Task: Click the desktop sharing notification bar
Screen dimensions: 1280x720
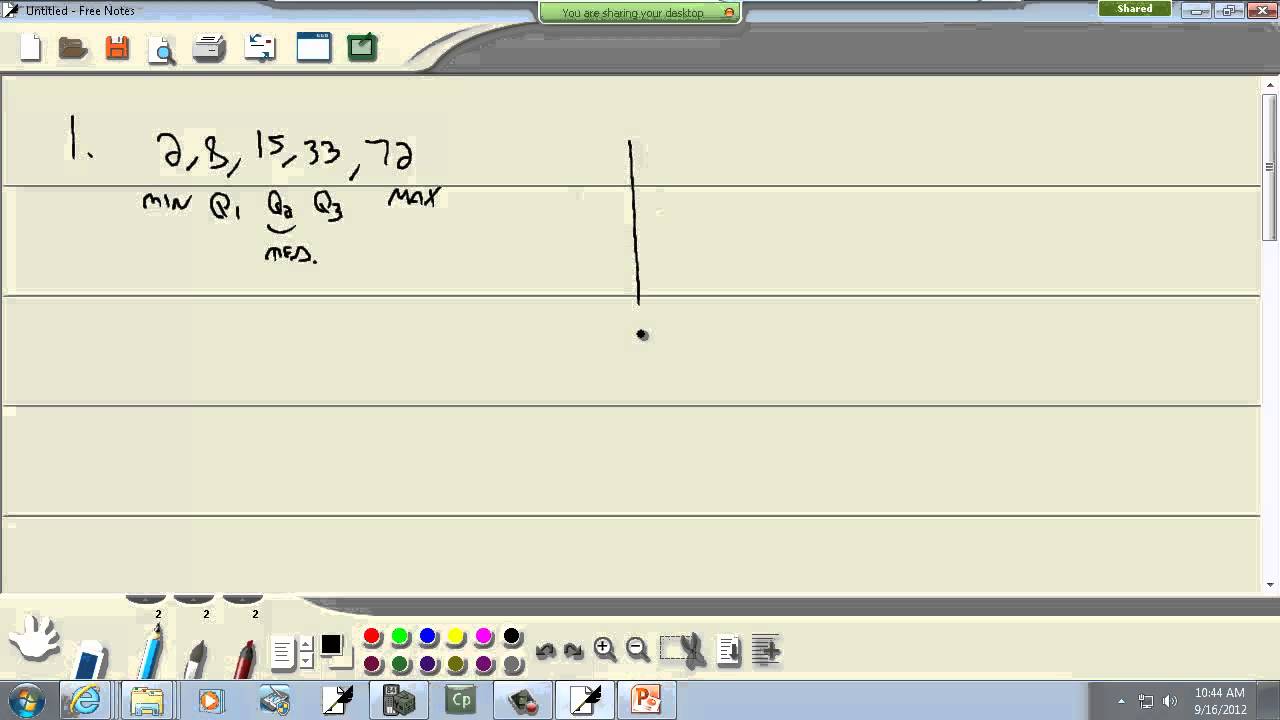Action: [x=640, y=12]
